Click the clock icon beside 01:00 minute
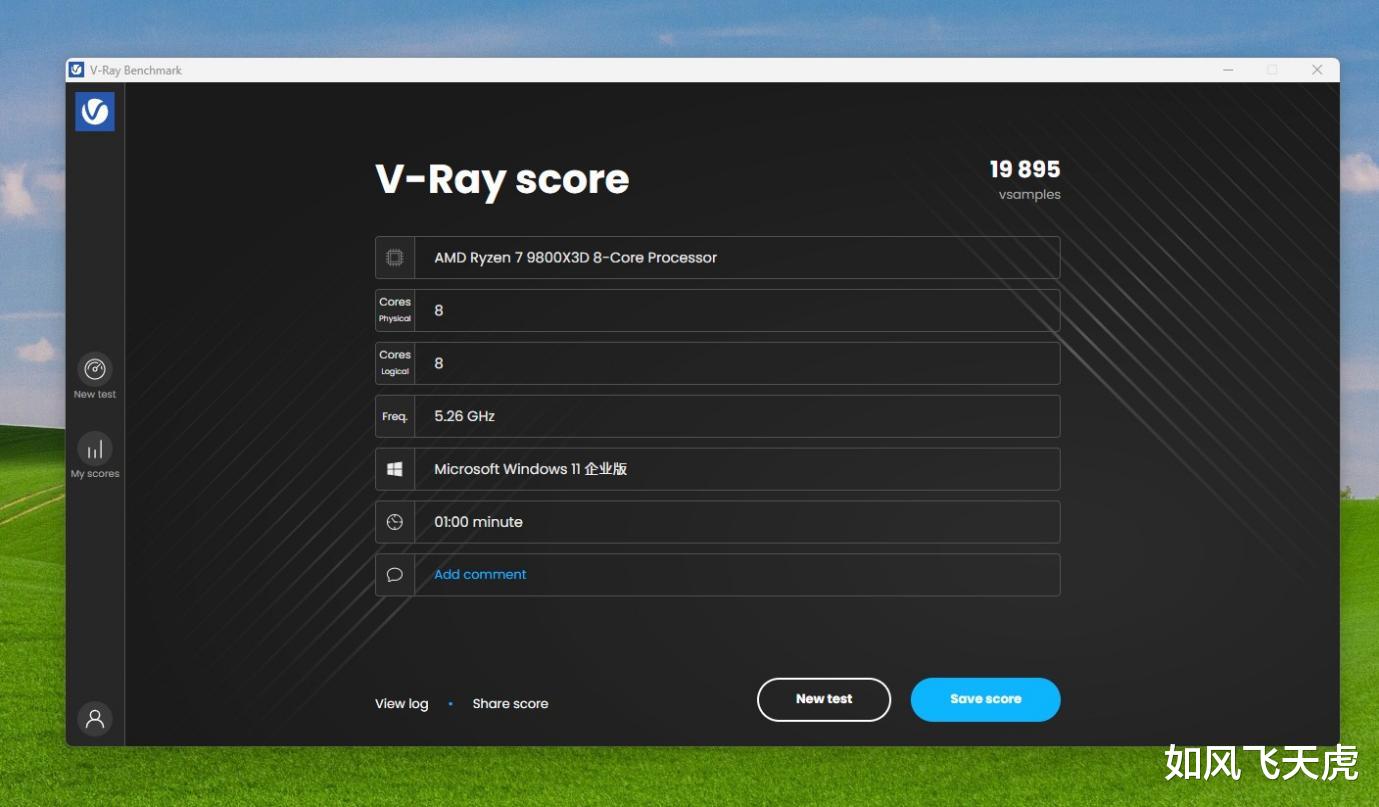Viewport: 1379px width, 807px height. [395, 522]
